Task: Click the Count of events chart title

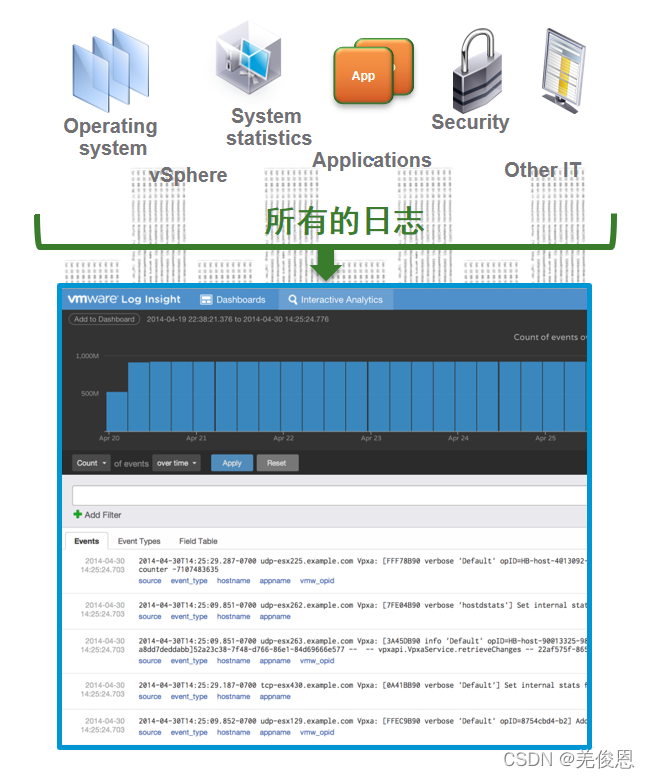Action: (x=550, y=337)
